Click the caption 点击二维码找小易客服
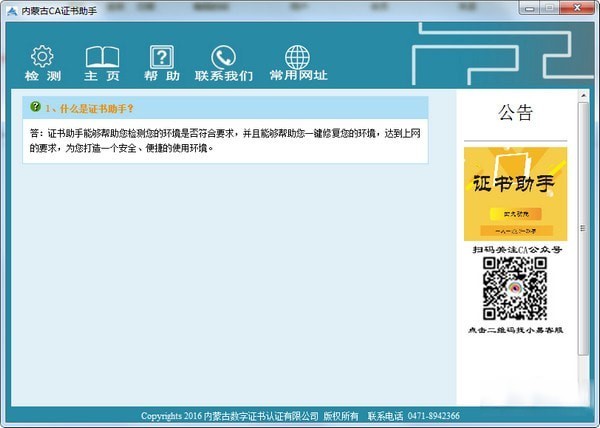This screenshot has height=428, width=600. pyautogui.click(x=515, y=330)
